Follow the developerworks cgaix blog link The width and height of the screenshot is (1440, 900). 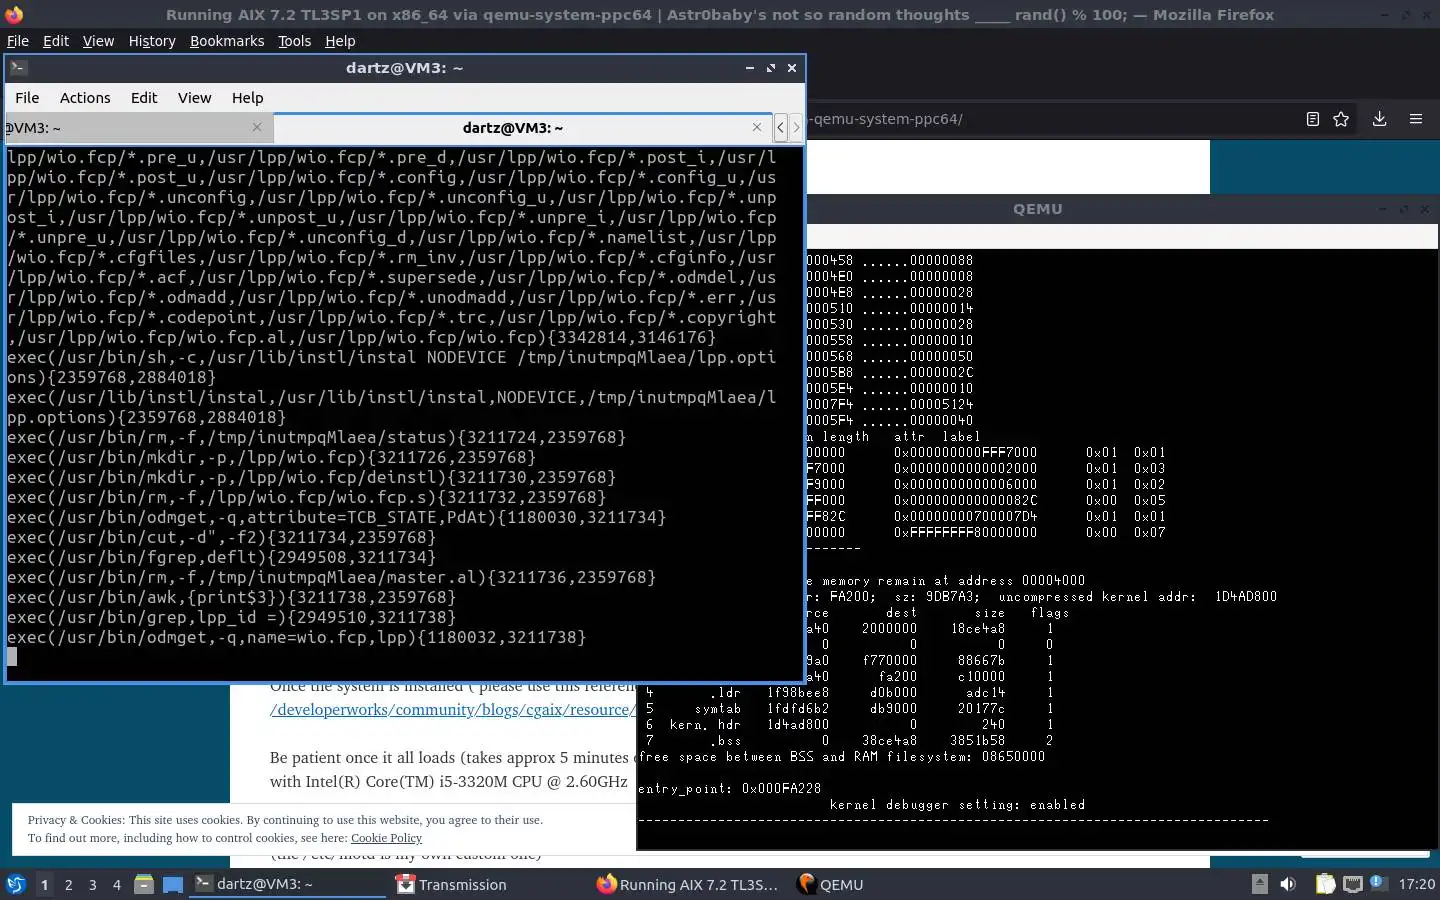[452, 710]
